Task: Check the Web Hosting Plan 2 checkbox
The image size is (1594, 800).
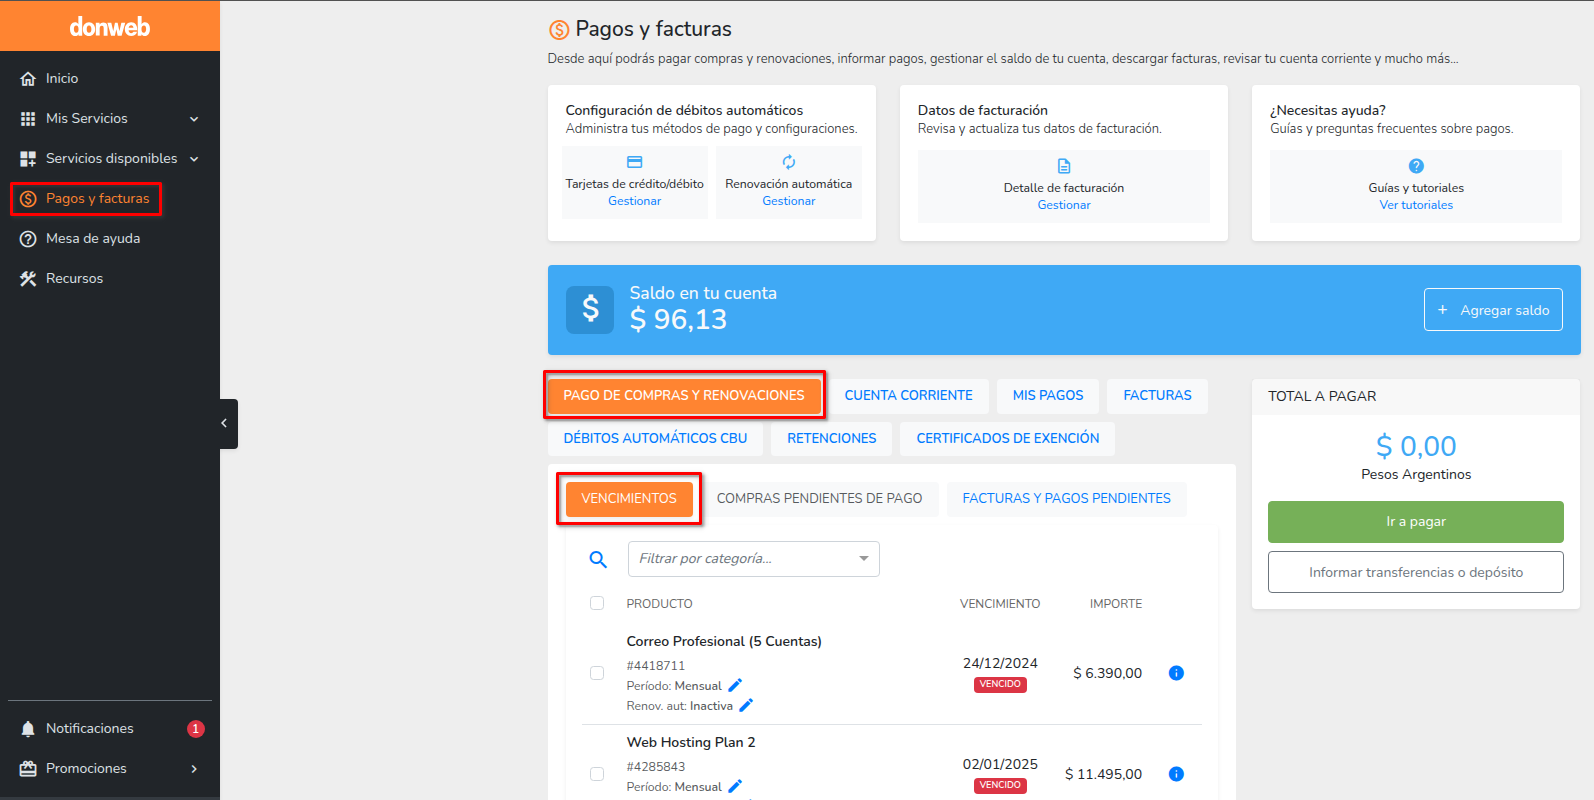Action: tap(597, 774)
